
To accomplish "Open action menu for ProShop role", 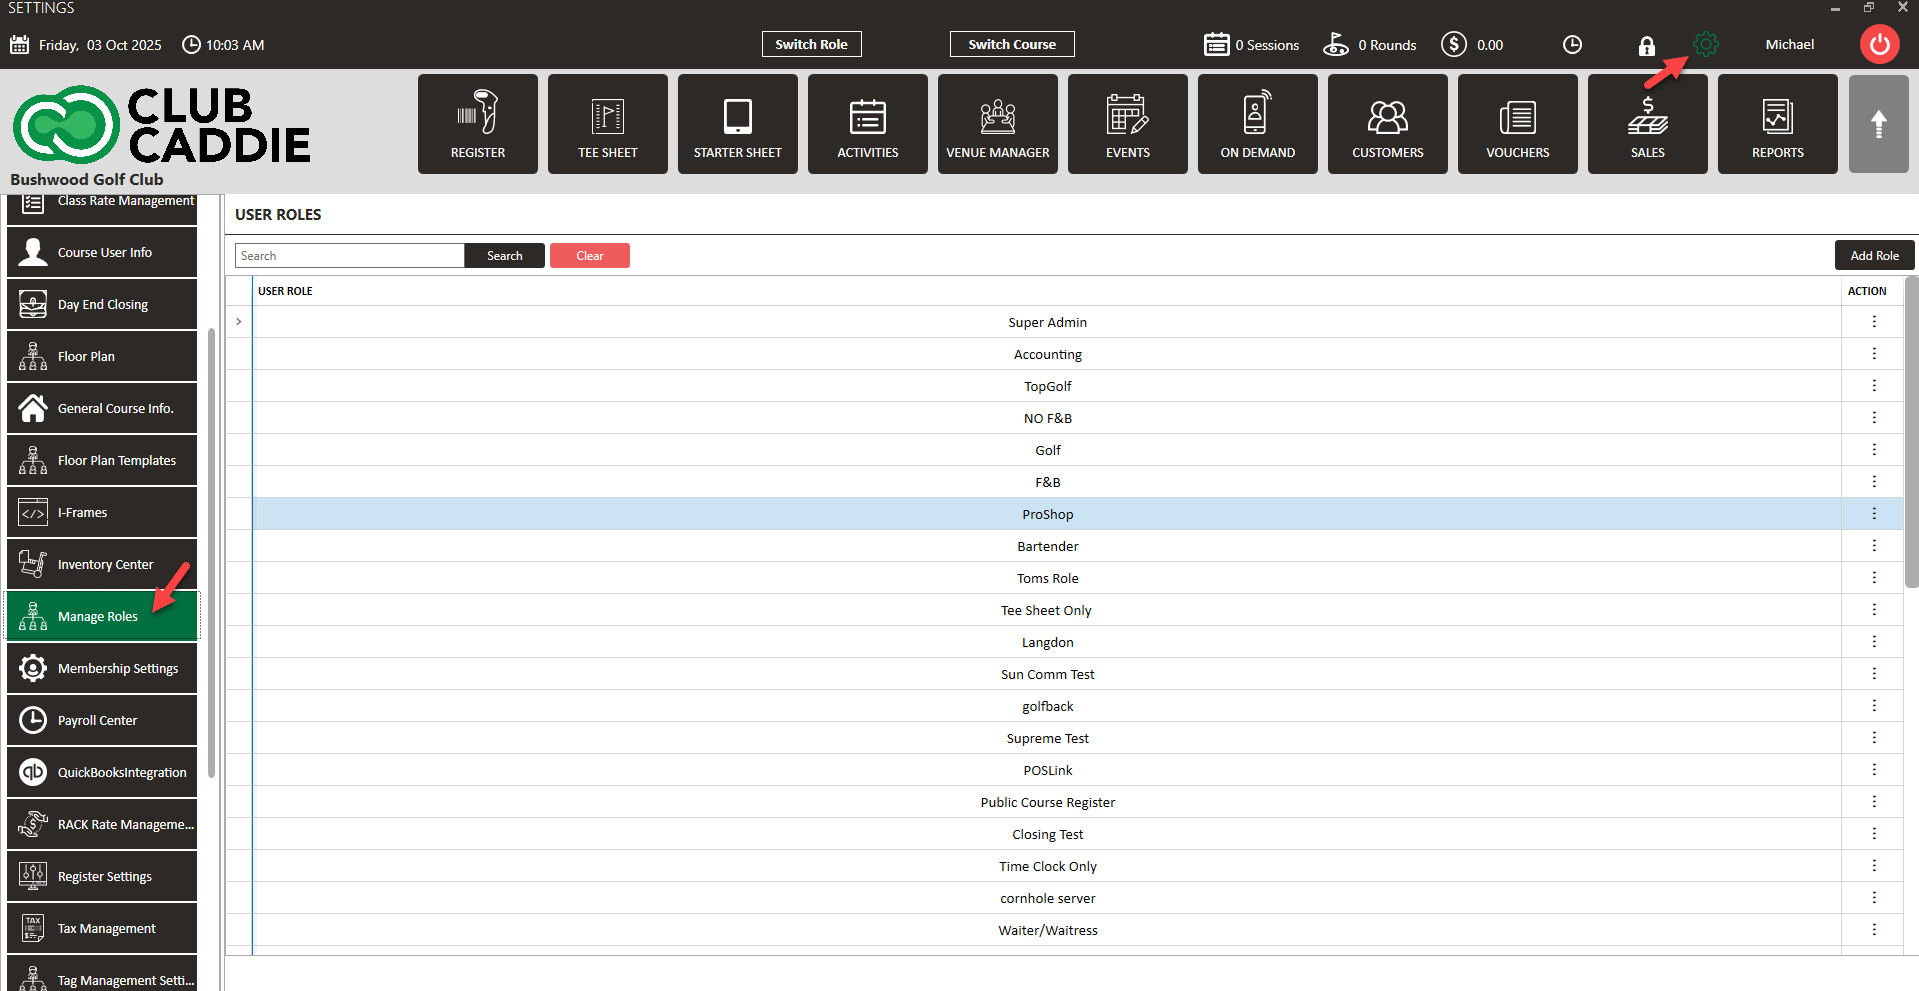I will tap(1873, 514).
